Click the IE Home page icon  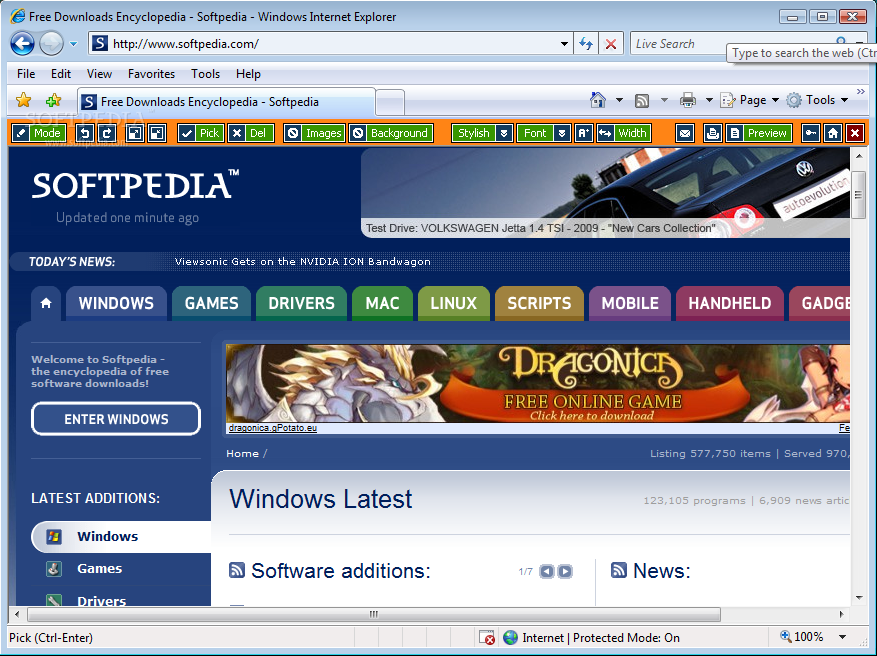click(598, 100)
